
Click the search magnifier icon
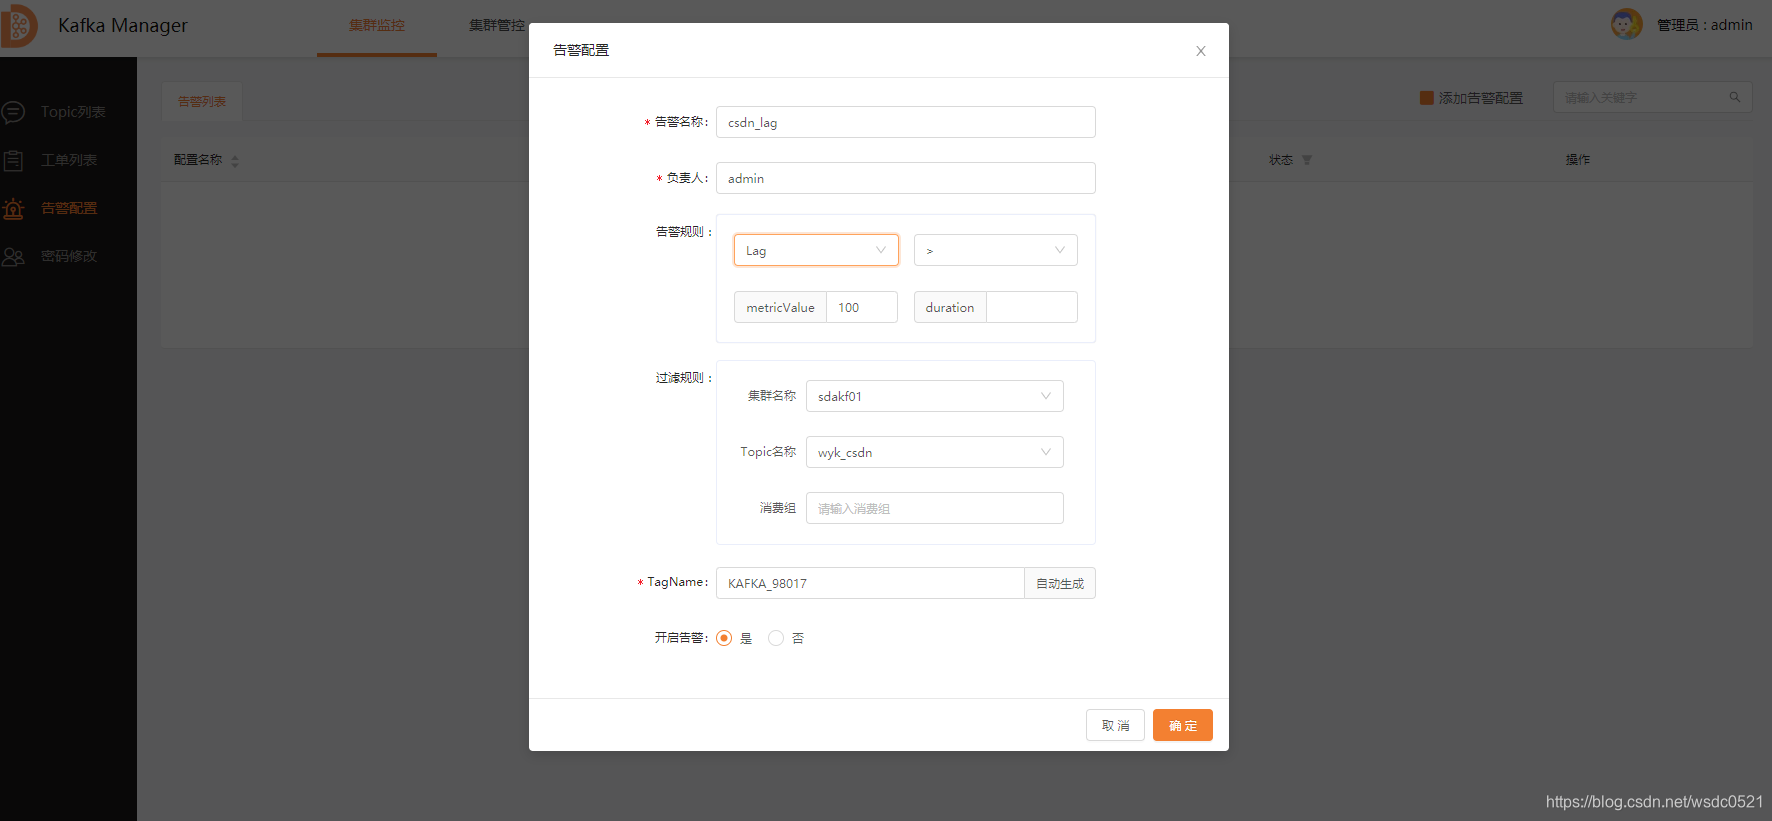coord(1735,97)
